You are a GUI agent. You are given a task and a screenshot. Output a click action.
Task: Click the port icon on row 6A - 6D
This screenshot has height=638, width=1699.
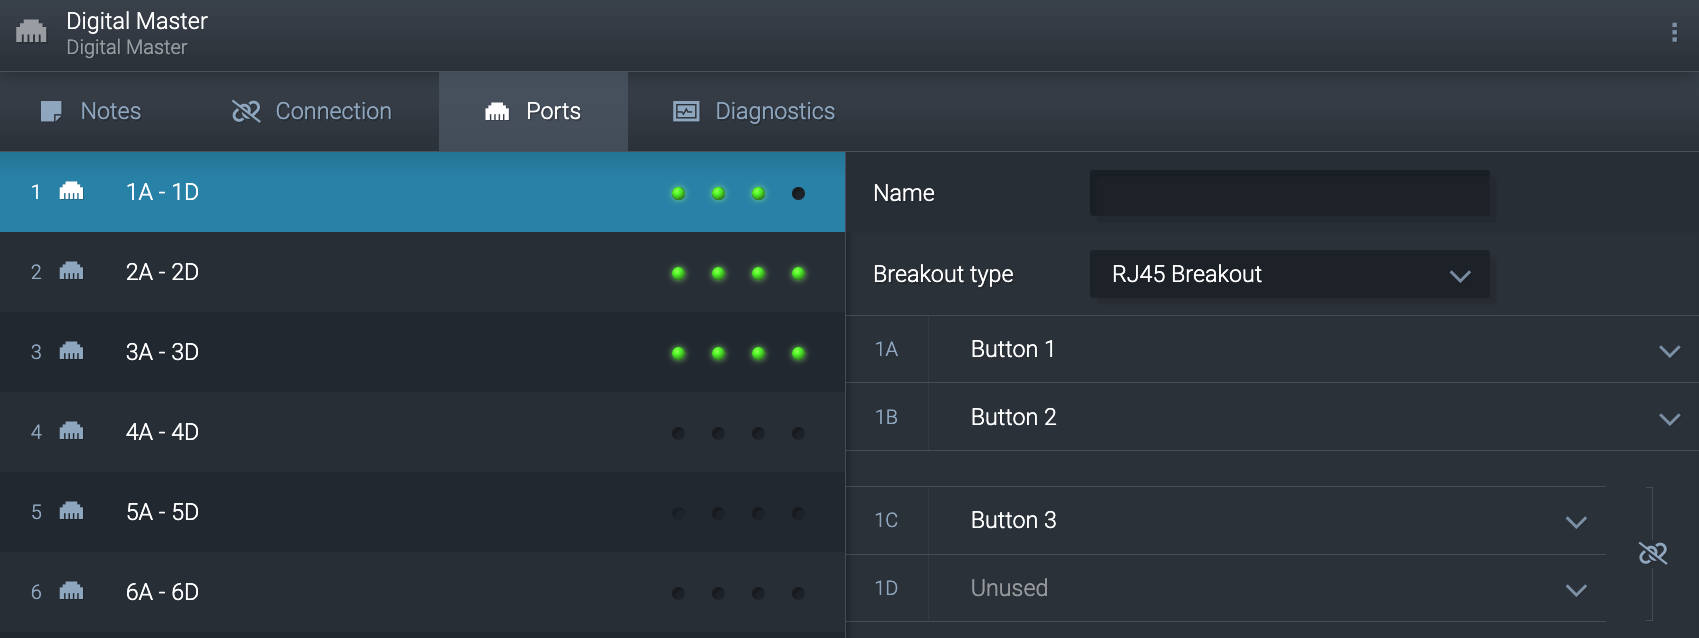point(71,591)
